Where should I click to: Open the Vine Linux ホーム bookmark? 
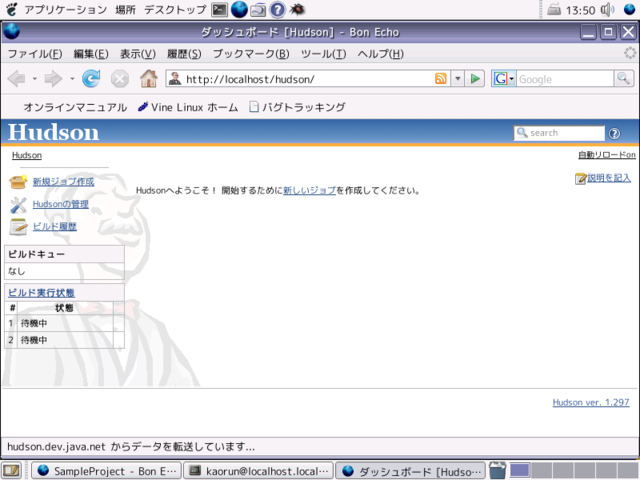188,107
